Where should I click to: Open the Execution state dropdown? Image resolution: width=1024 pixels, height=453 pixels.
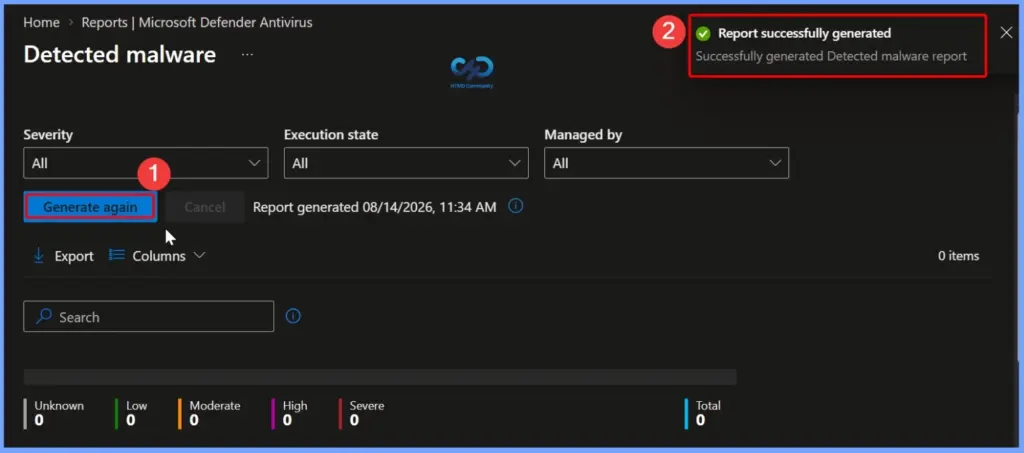tap(406, 163)
